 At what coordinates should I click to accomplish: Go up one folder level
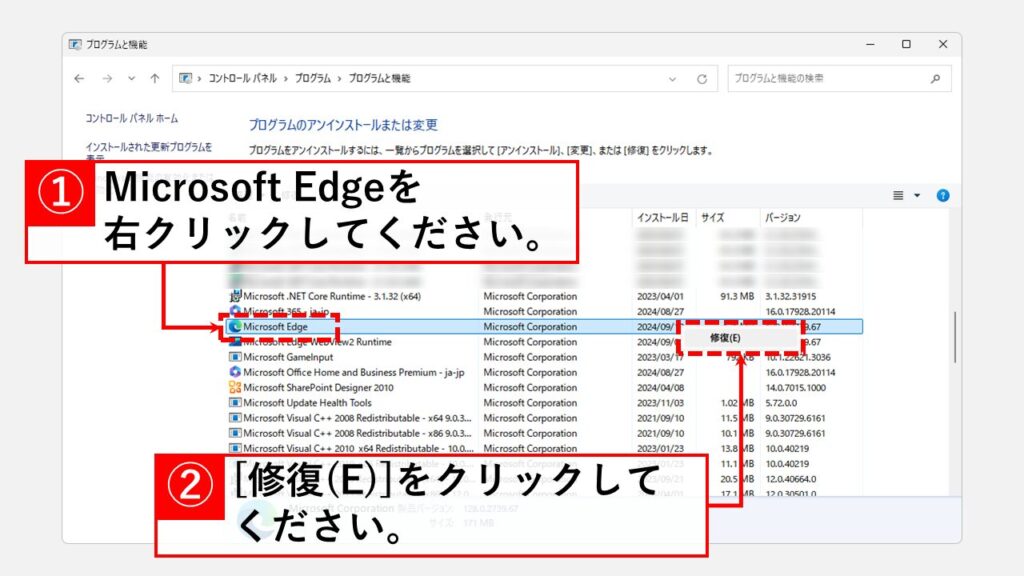point(154,79)
